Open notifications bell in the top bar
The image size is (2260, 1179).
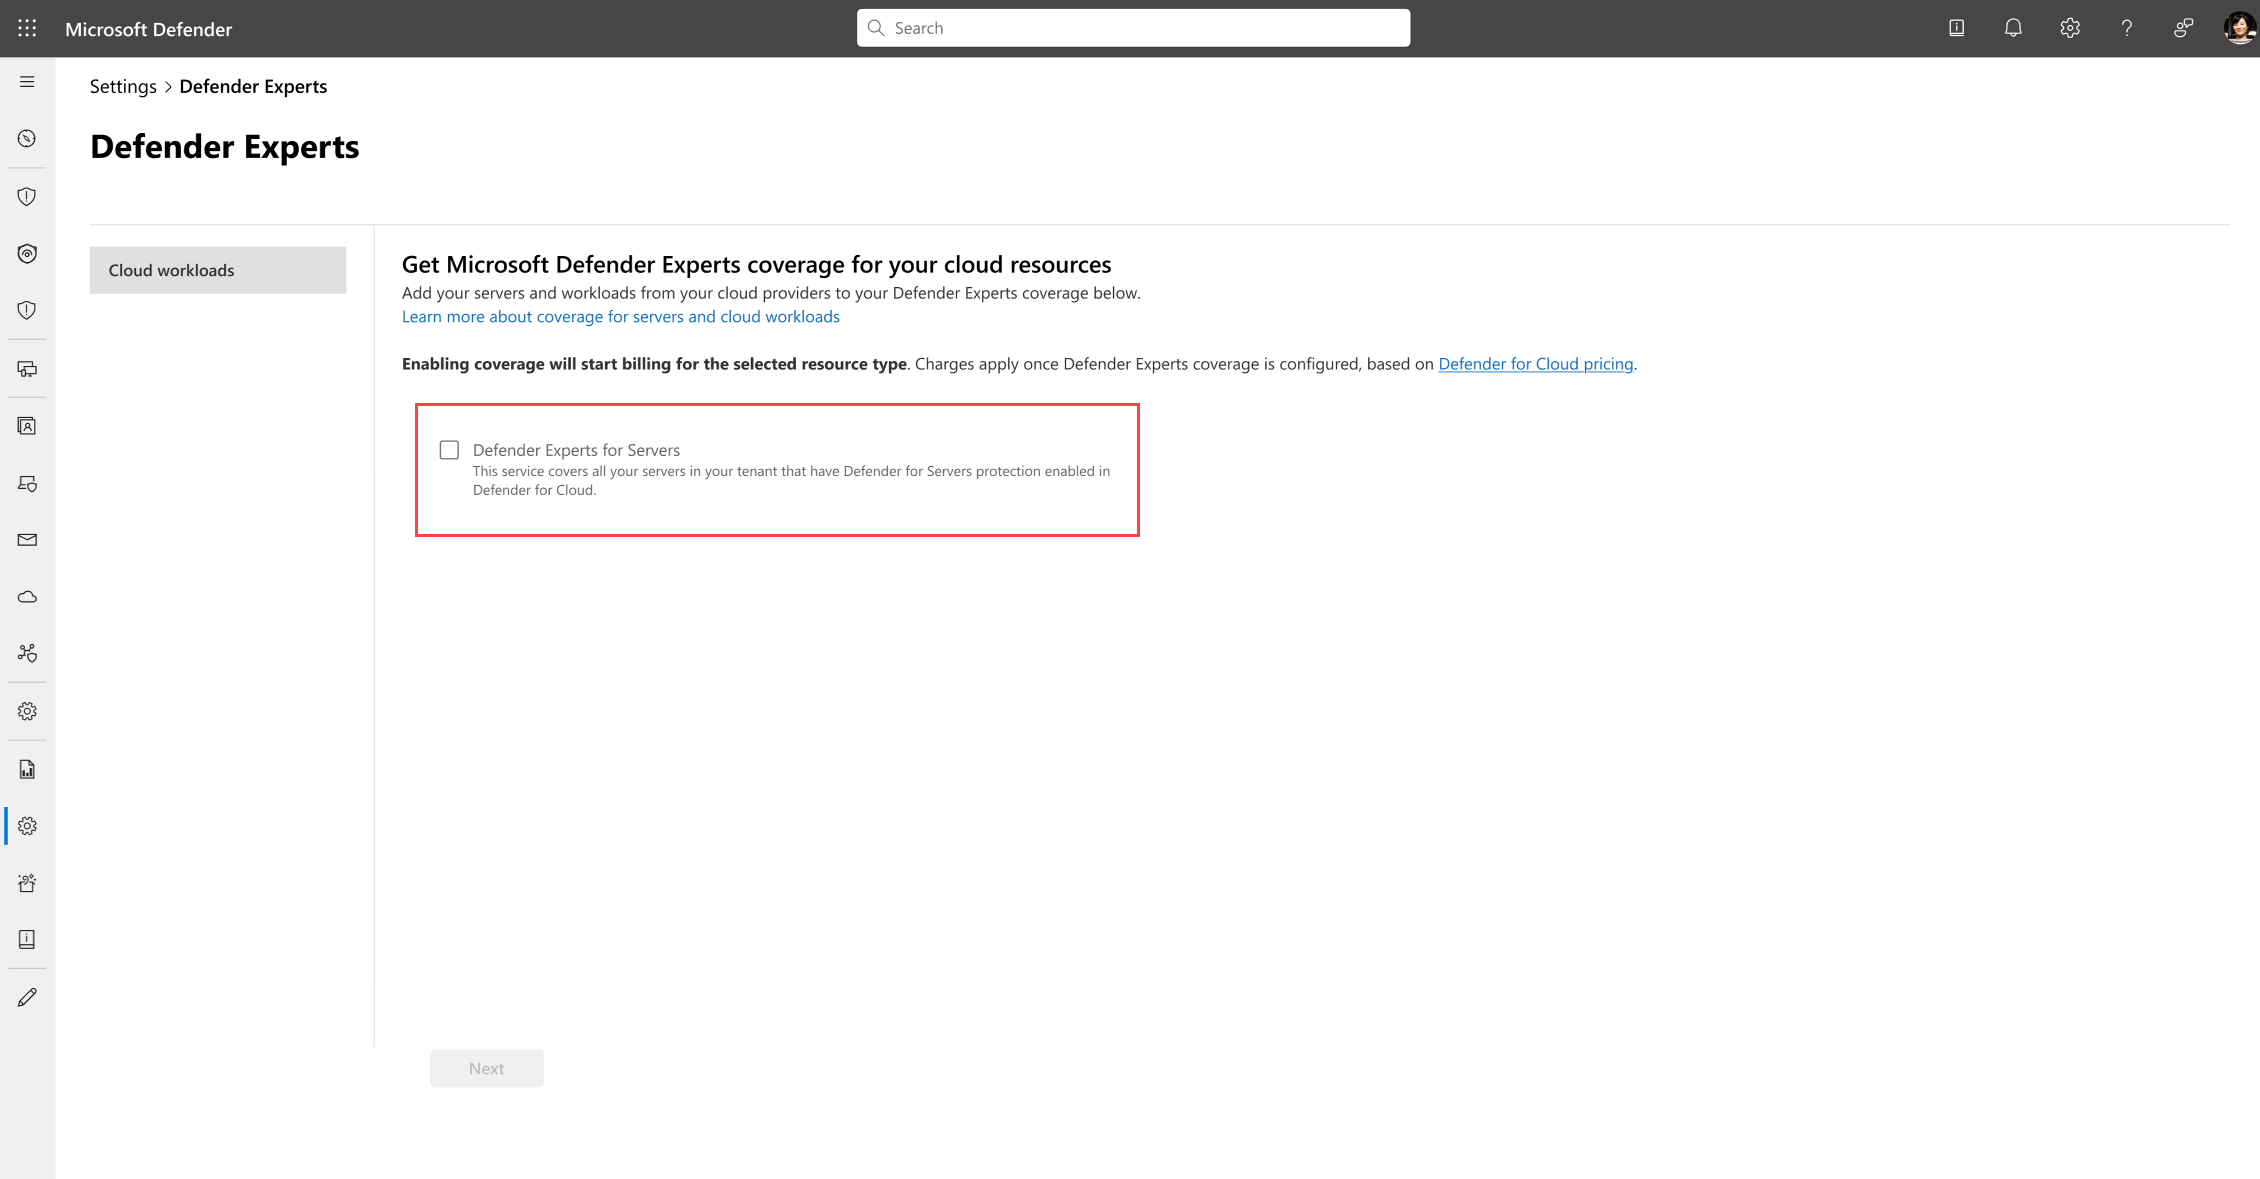[x=2013, y=28]
